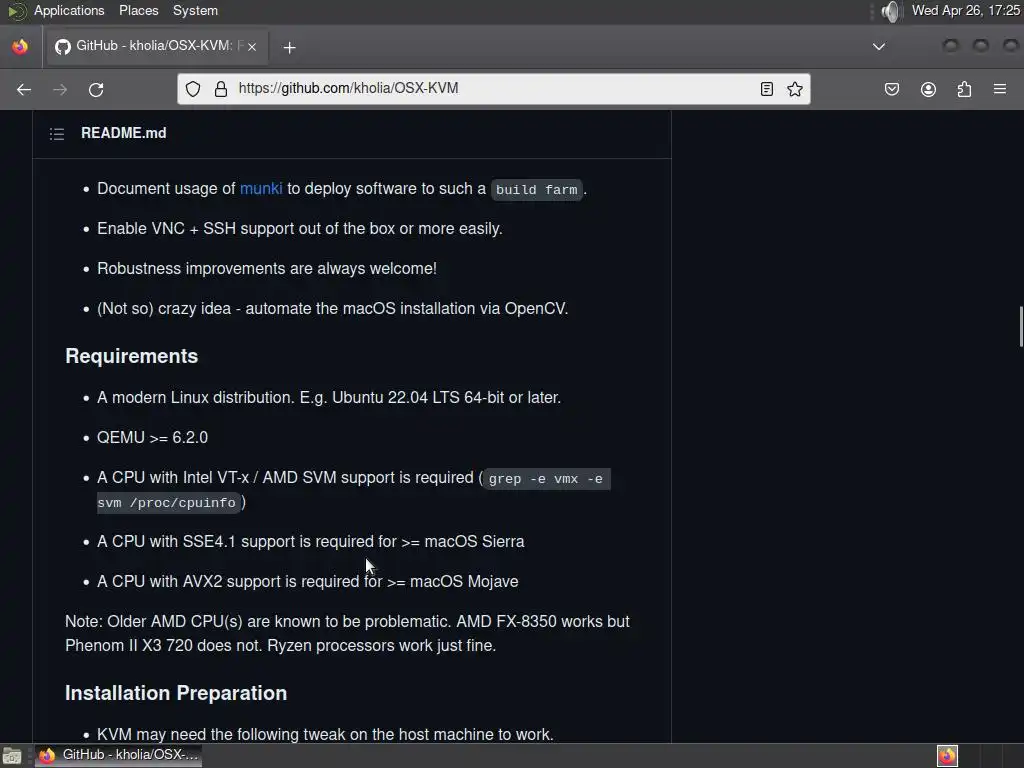Click the Firefox icon in bottom-right tray
Screen dimensions: 1024x768
947,756
